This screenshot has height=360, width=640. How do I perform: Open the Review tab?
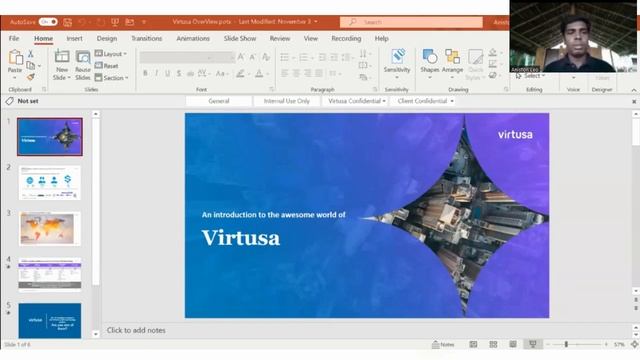[280, 38]
